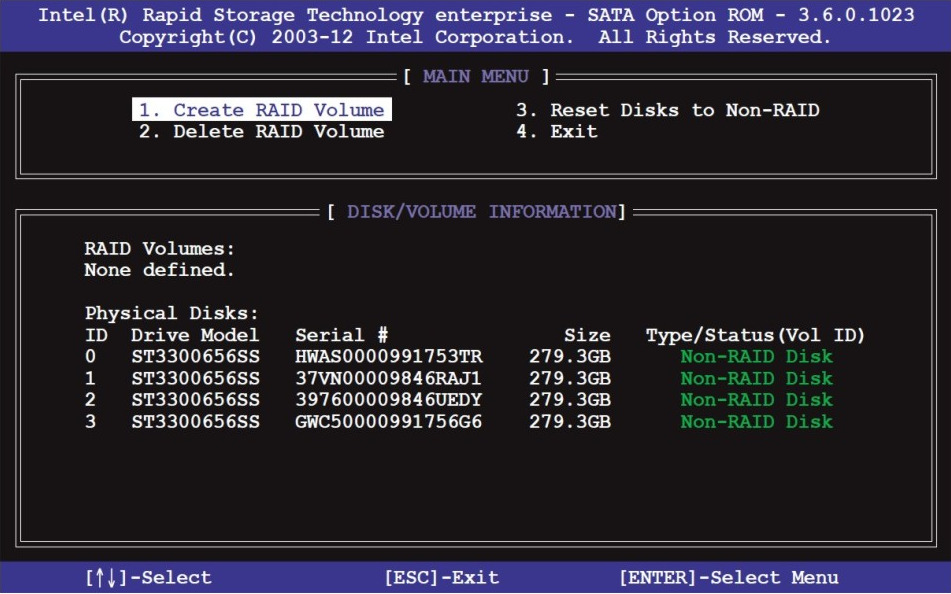951x594 pixels.
Task: Click the ID column header
Action: coord(96,335)
